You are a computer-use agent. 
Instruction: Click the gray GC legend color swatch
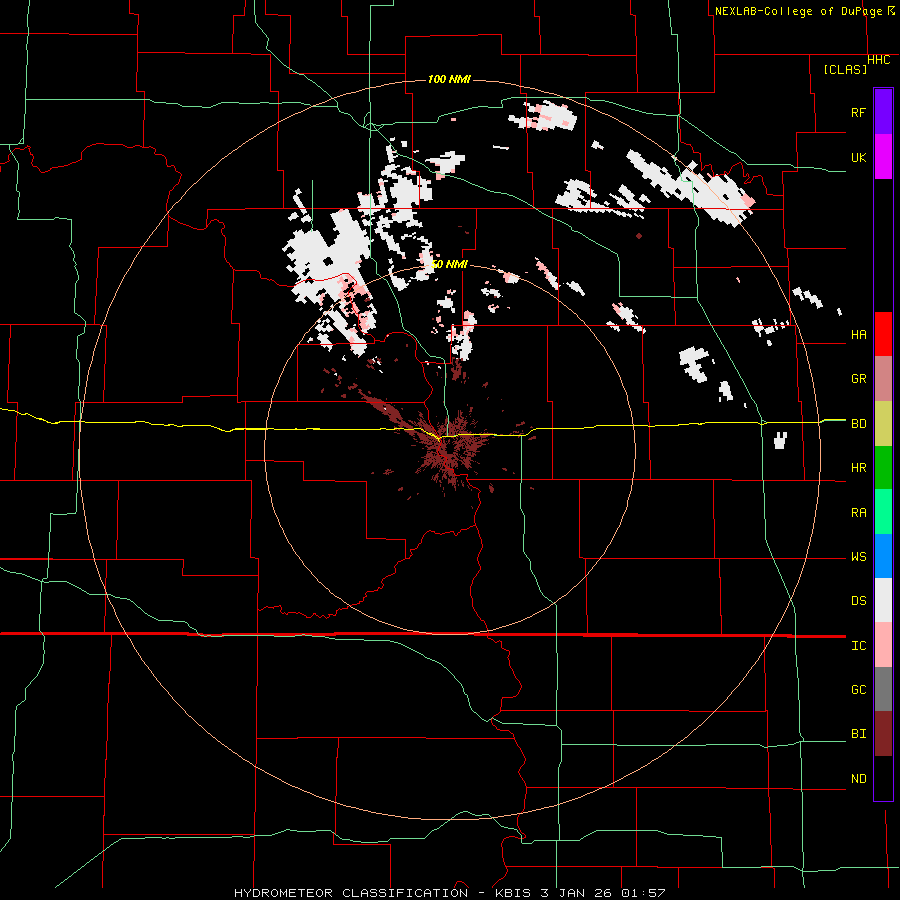coord(883,689)
